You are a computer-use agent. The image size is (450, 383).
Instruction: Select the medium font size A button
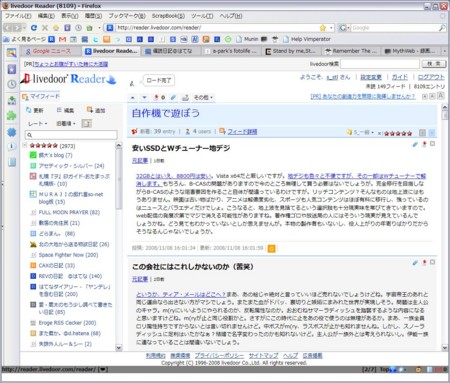(x=432, y=96)
